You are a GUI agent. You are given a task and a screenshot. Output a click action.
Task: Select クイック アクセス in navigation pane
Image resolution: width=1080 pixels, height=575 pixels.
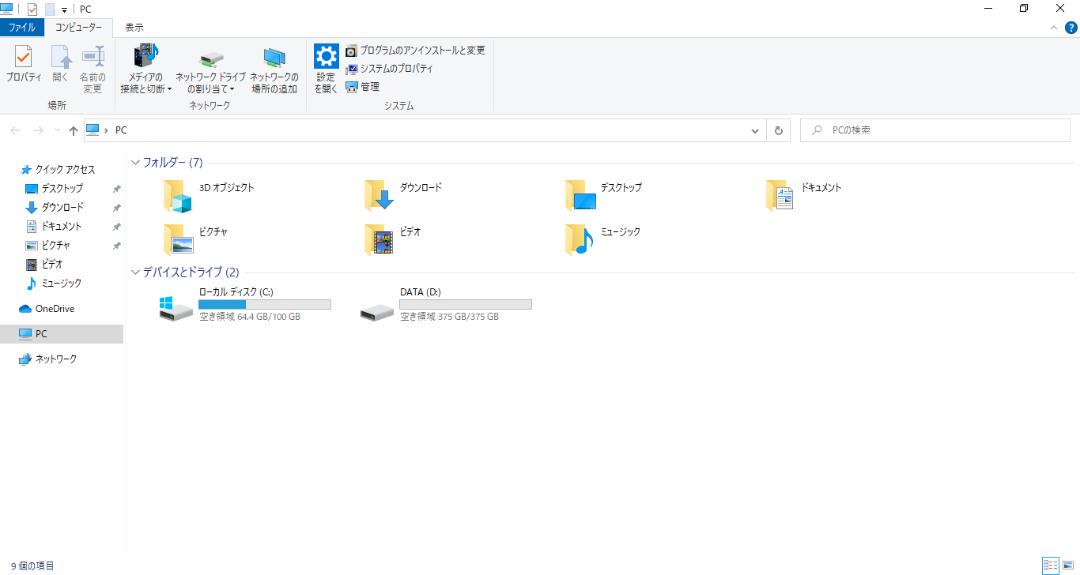(58, 169)
